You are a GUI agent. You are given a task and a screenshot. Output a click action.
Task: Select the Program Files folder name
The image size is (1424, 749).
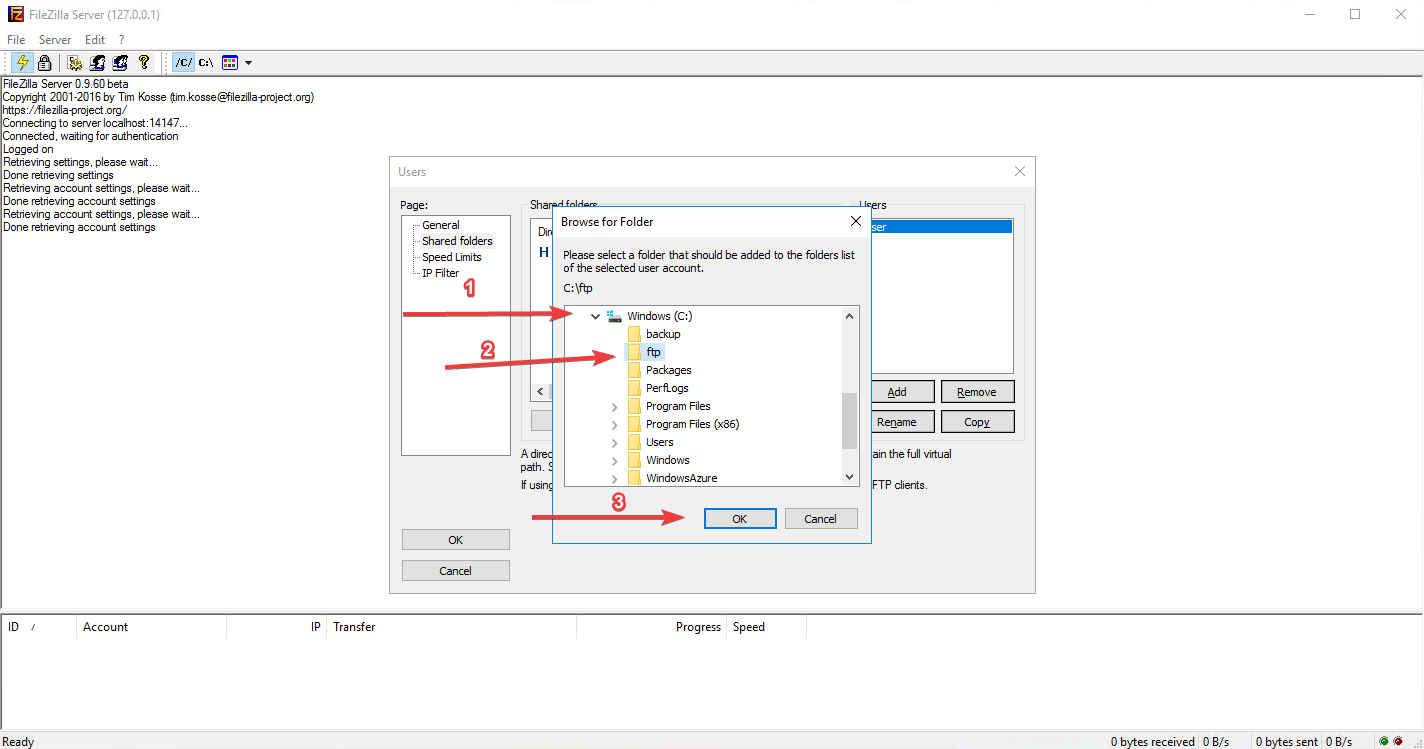point(678,406)
